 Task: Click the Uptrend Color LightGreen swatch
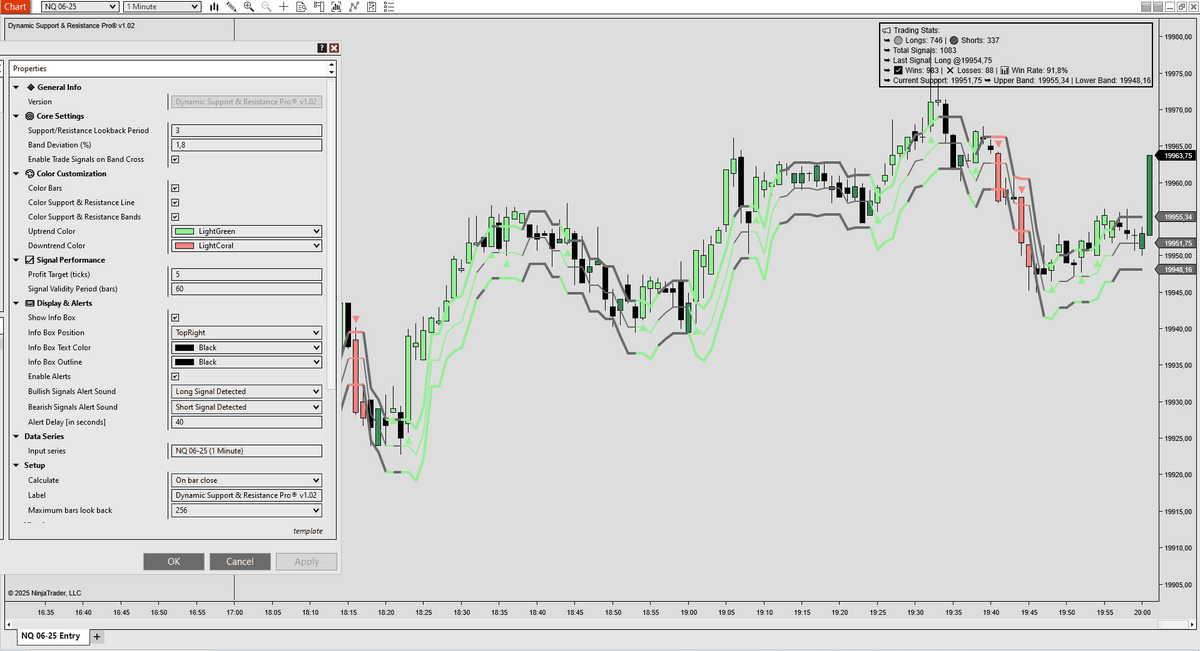click(x=184, y=231)
